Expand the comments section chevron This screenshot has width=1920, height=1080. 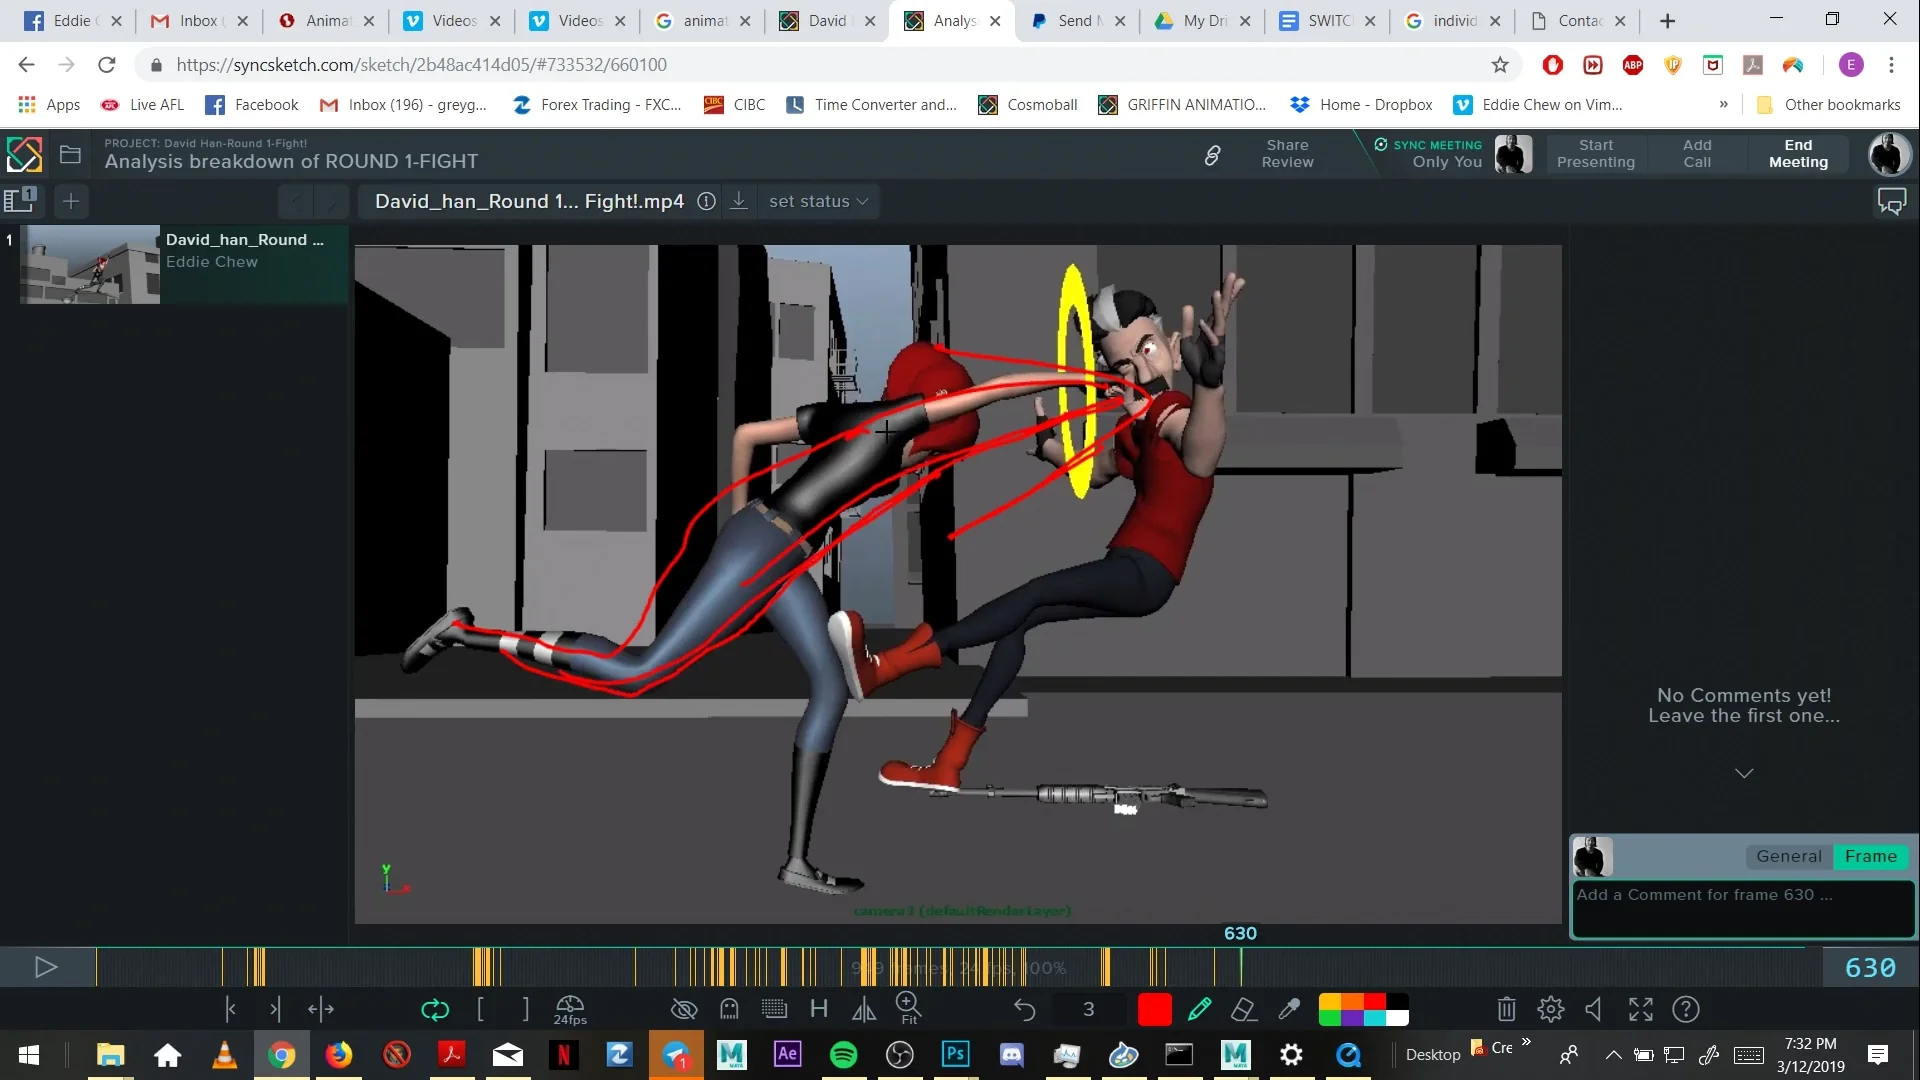[x=1745, y=772]
